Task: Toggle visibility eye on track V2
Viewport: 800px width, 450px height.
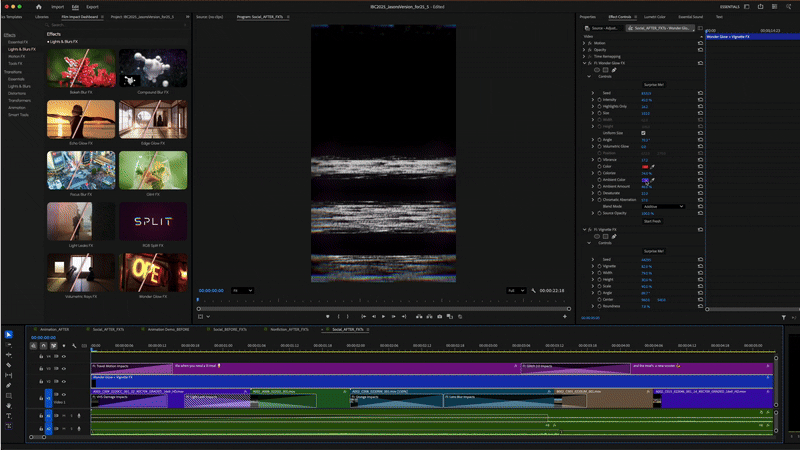Action: (x=63, y=380)
